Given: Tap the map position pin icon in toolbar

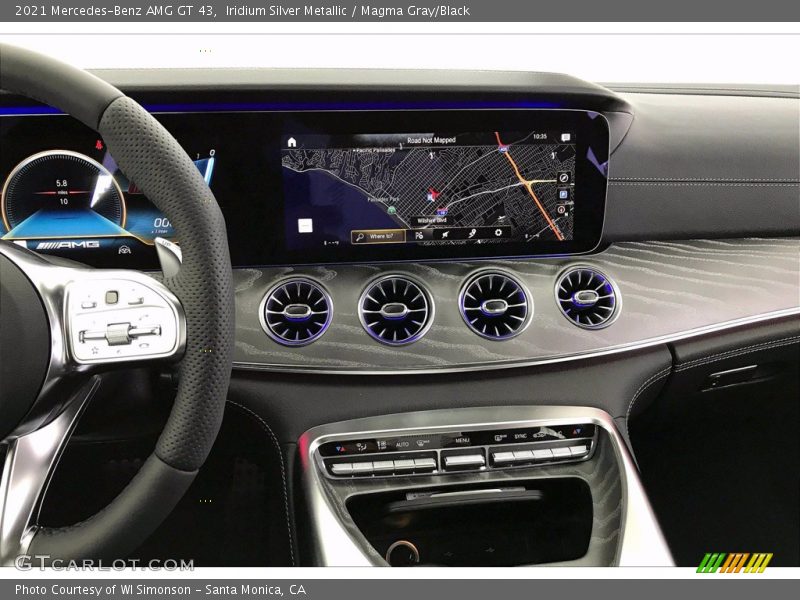Looking at the screenshot, I should tap(472, 234).
